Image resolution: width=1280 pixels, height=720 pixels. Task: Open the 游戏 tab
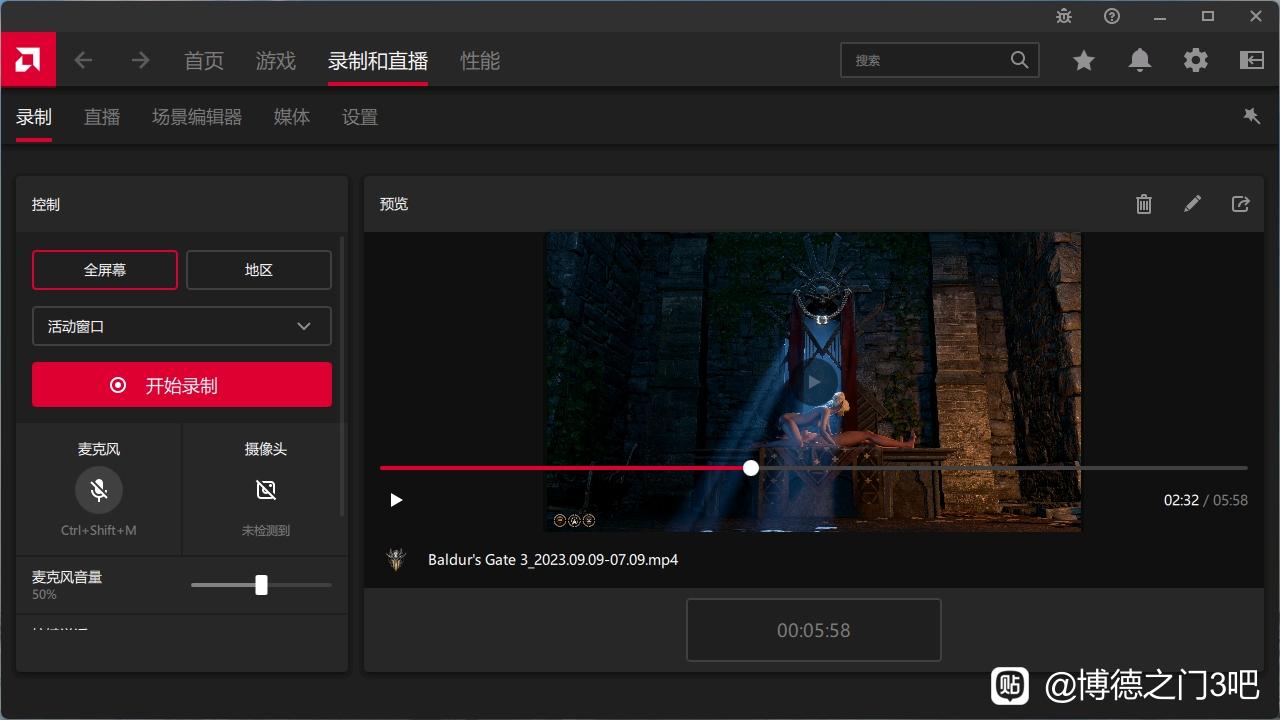[276, 61]
